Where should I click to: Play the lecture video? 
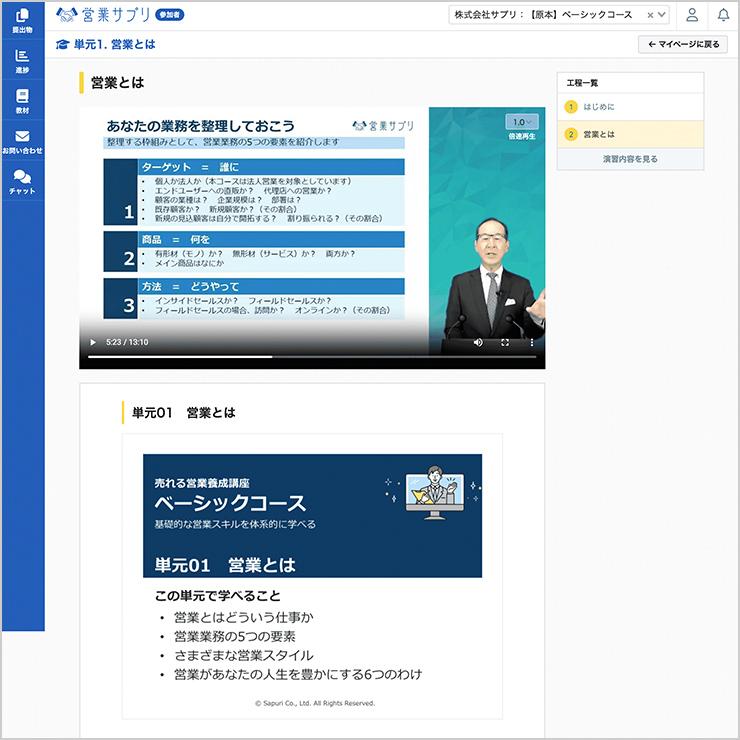point(93,342)
